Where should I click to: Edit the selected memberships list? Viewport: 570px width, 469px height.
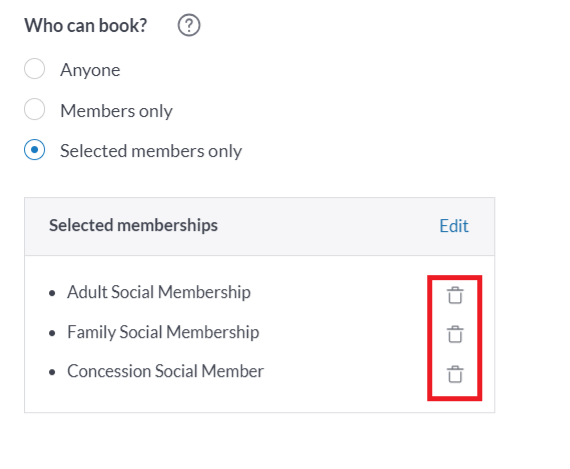click(454, 226)
